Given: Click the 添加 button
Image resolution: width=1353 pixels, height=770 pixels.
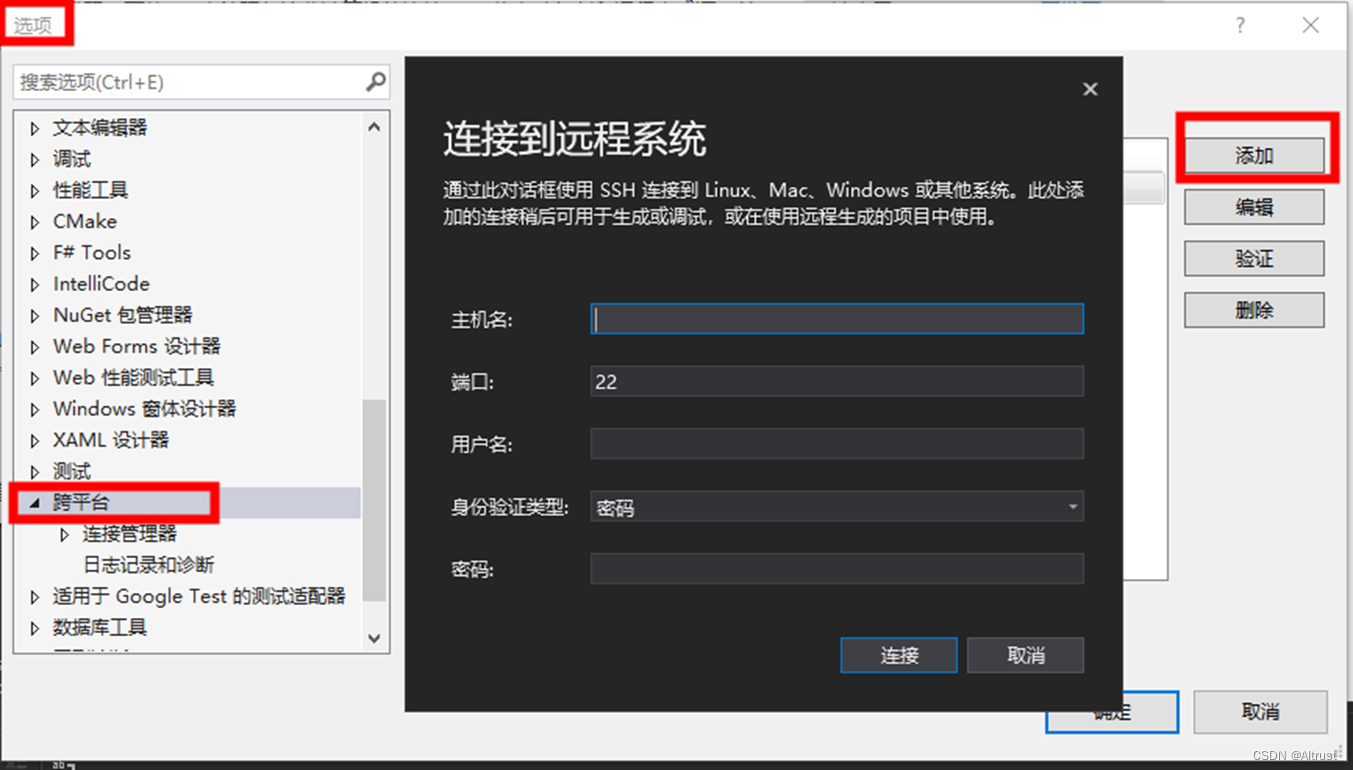Looking at the screenshot, I should coord(1254,155).
